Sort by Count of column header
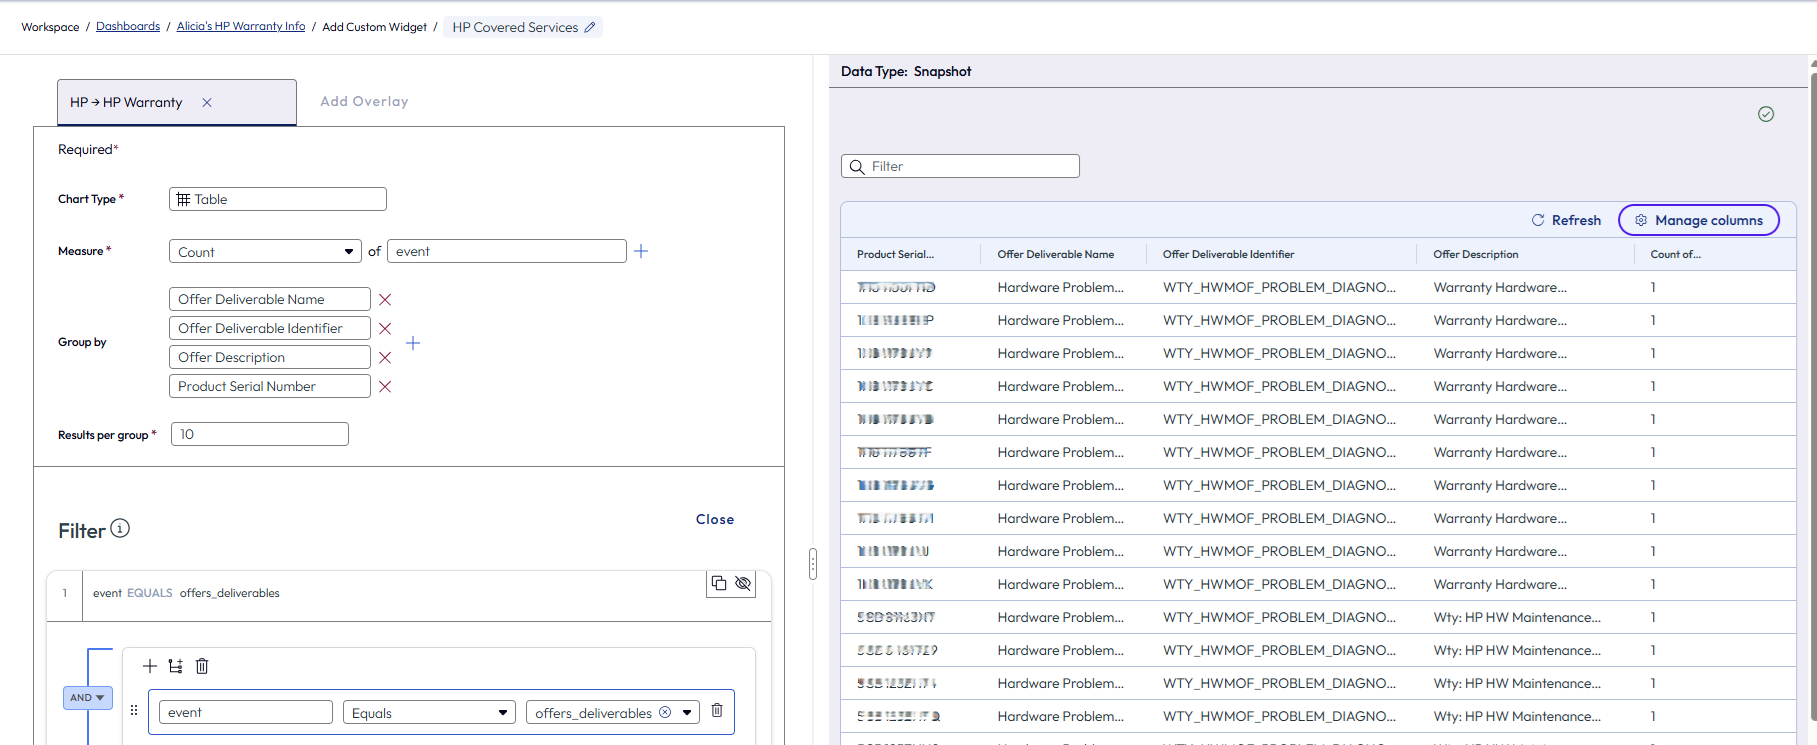This screenshot has width=1817, height=745. [1675, 254]
